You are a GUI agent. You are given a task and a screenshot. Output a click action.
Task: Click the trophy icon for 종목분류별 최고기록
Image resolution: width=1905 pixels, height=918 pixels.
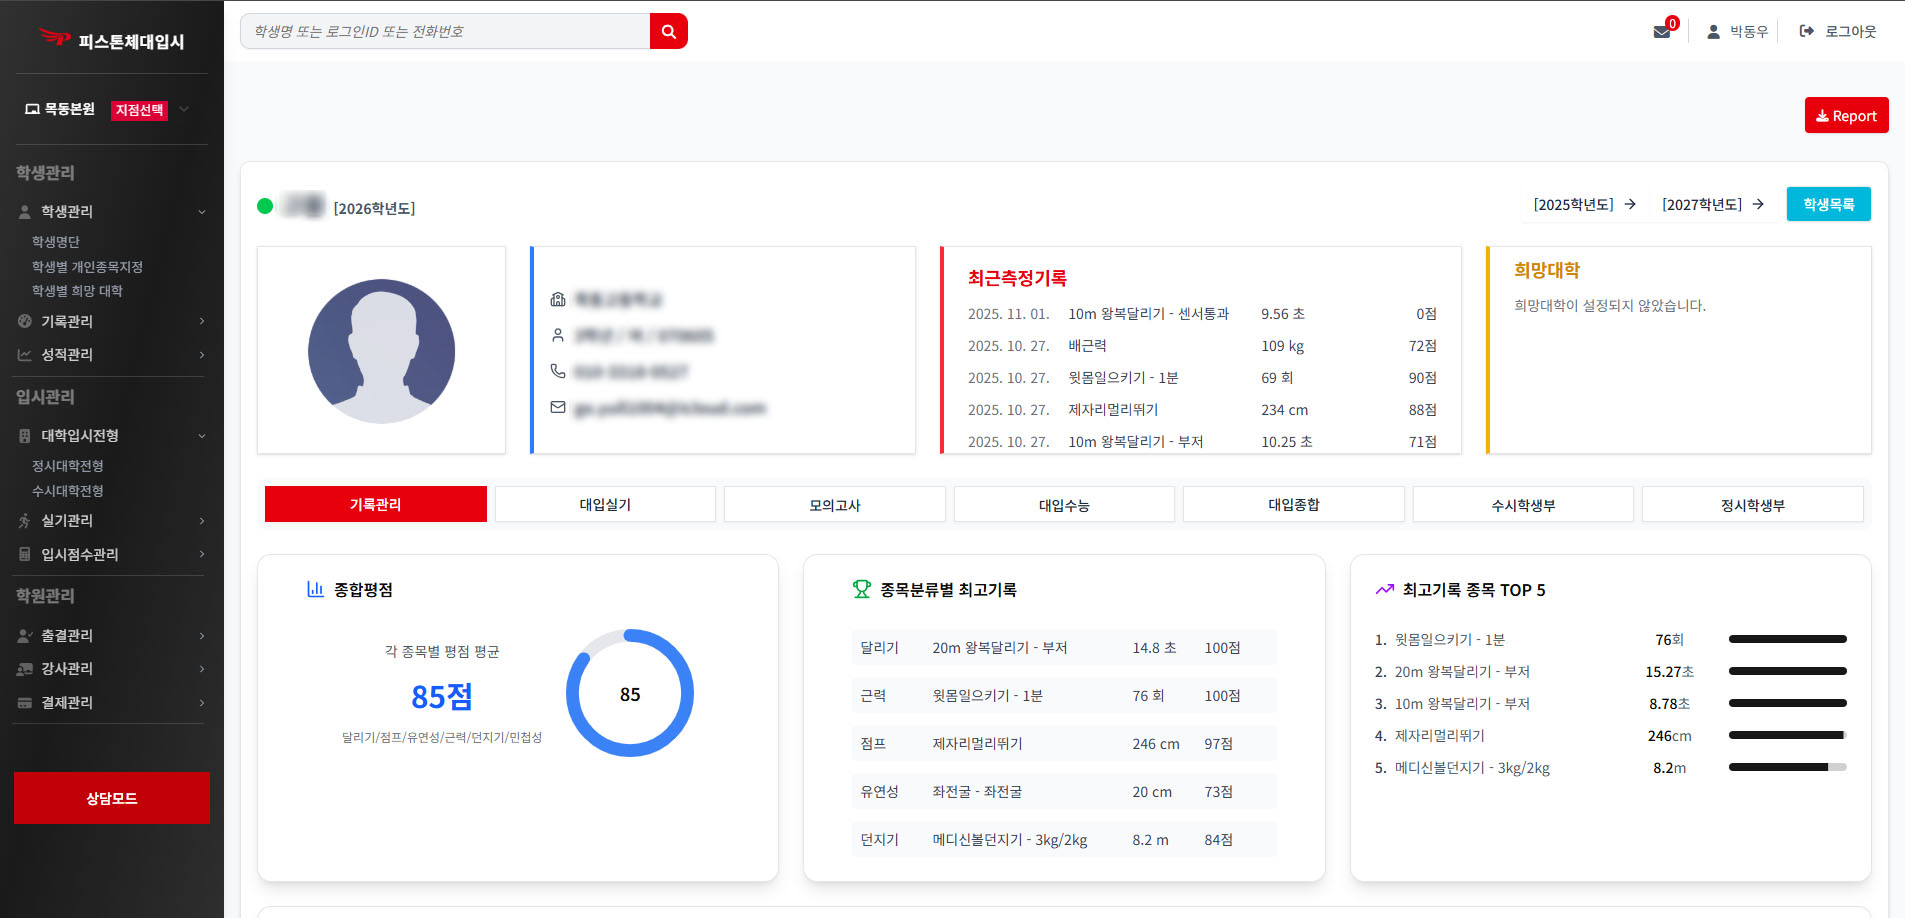[861, 589]
